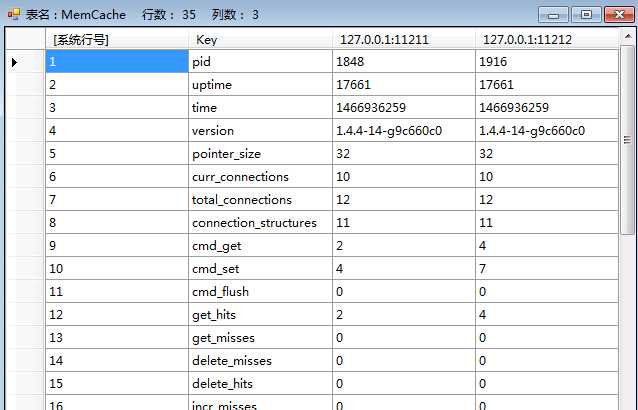Click the Key column header
This screenshot has width=638, height=410.
(x=260, y=39)
